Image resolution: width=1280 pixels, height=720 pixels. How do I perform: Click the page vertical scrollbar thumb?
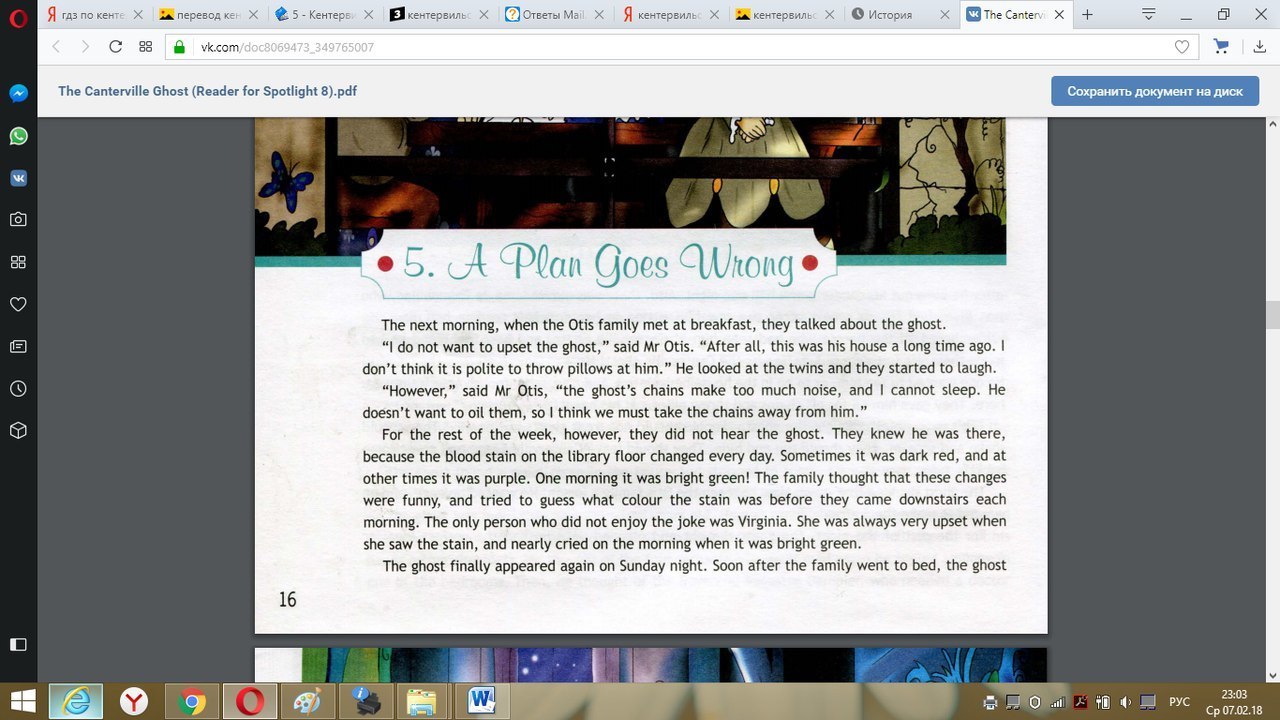tap(1272, 314)
